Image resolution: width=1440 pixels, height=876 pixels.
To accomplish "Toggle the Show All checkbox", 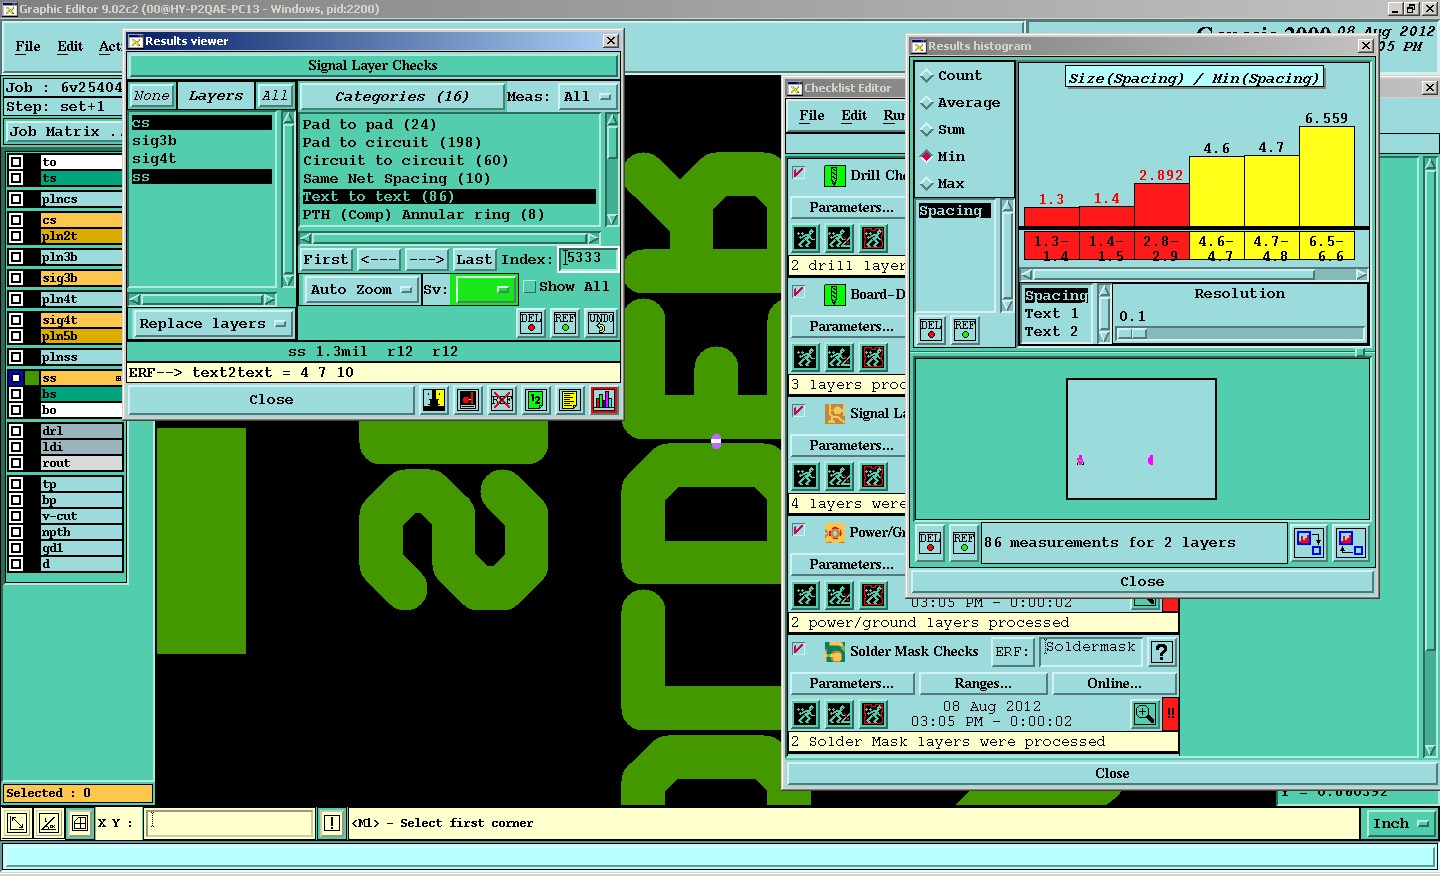I will [531, 287].
